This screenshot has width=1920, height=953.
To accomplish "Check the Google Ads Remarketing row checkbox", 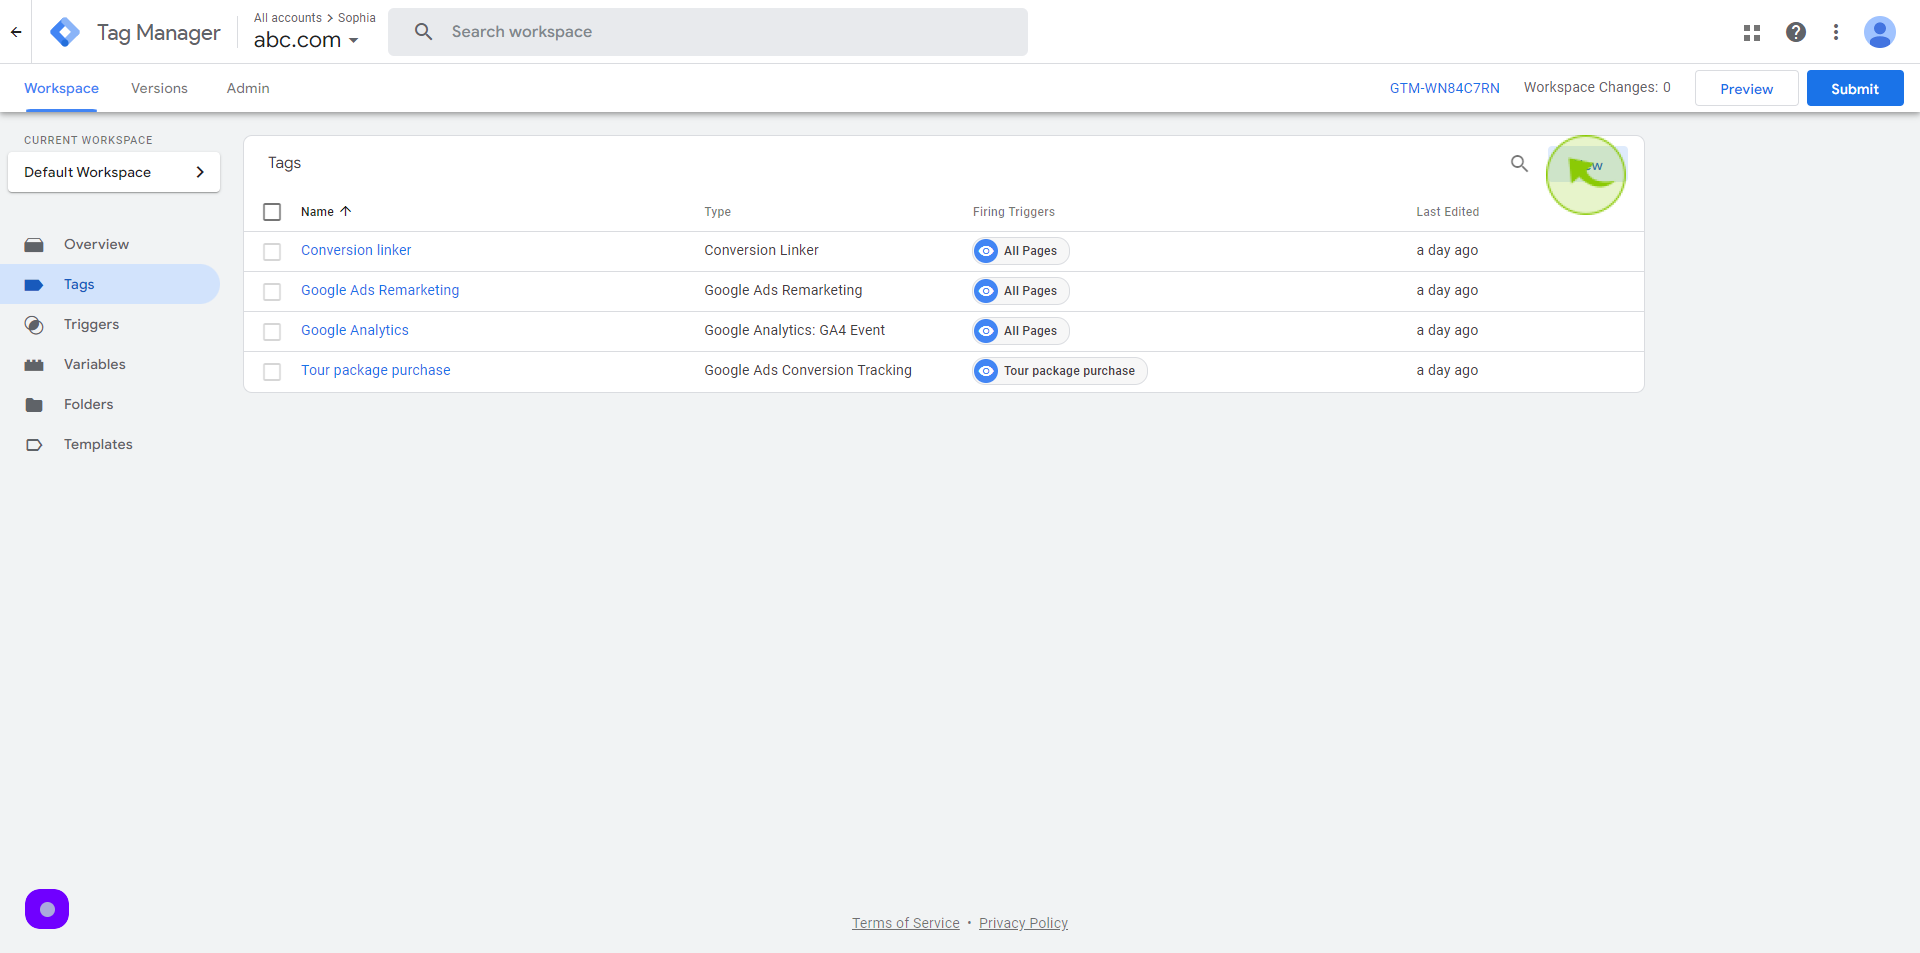I will [272, 292].
